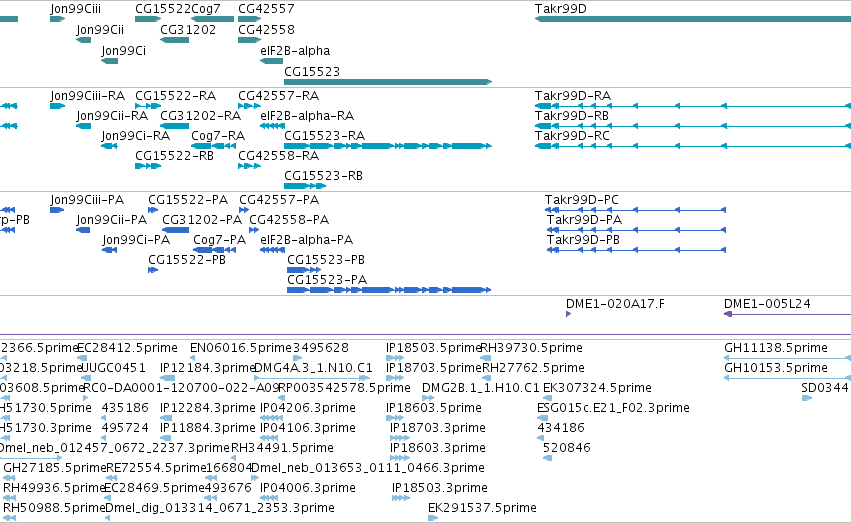Click the CG31202-RA transcript label

pyautogui.click(x=200, y=115)
